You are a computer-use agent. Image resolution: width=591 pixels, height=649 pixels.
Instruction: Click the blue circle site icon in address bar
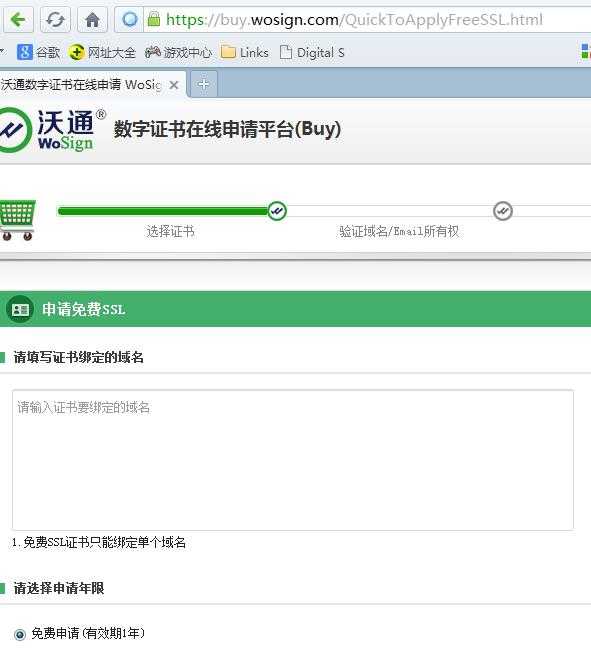click(130, 19)
